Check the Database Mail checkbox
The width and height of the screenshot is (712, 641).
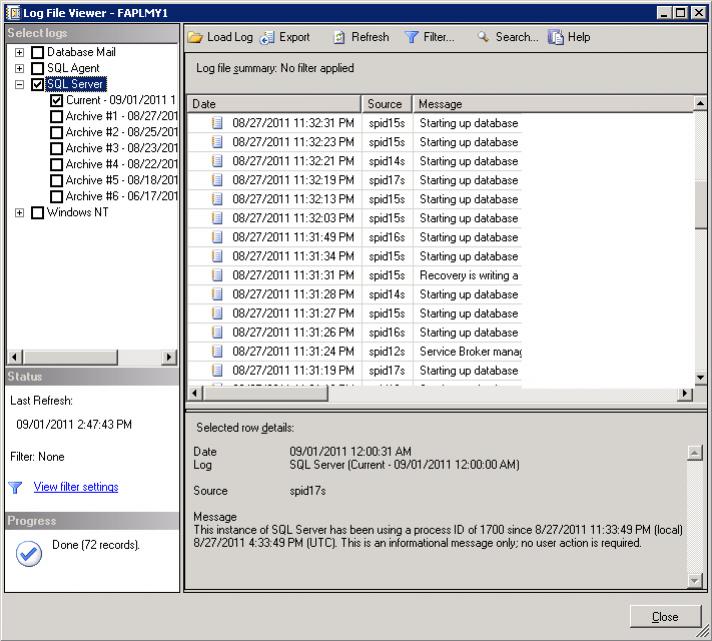(38, 52)
